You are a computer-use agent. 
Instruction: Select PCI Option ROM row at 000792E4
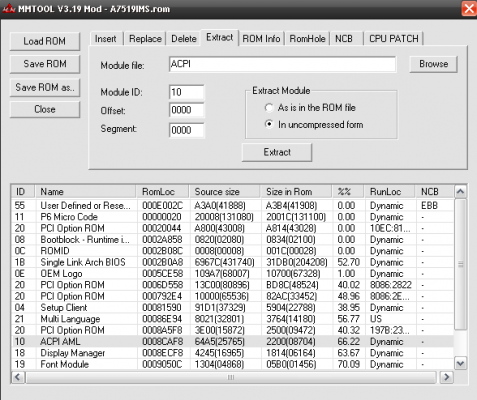[233, 296]
